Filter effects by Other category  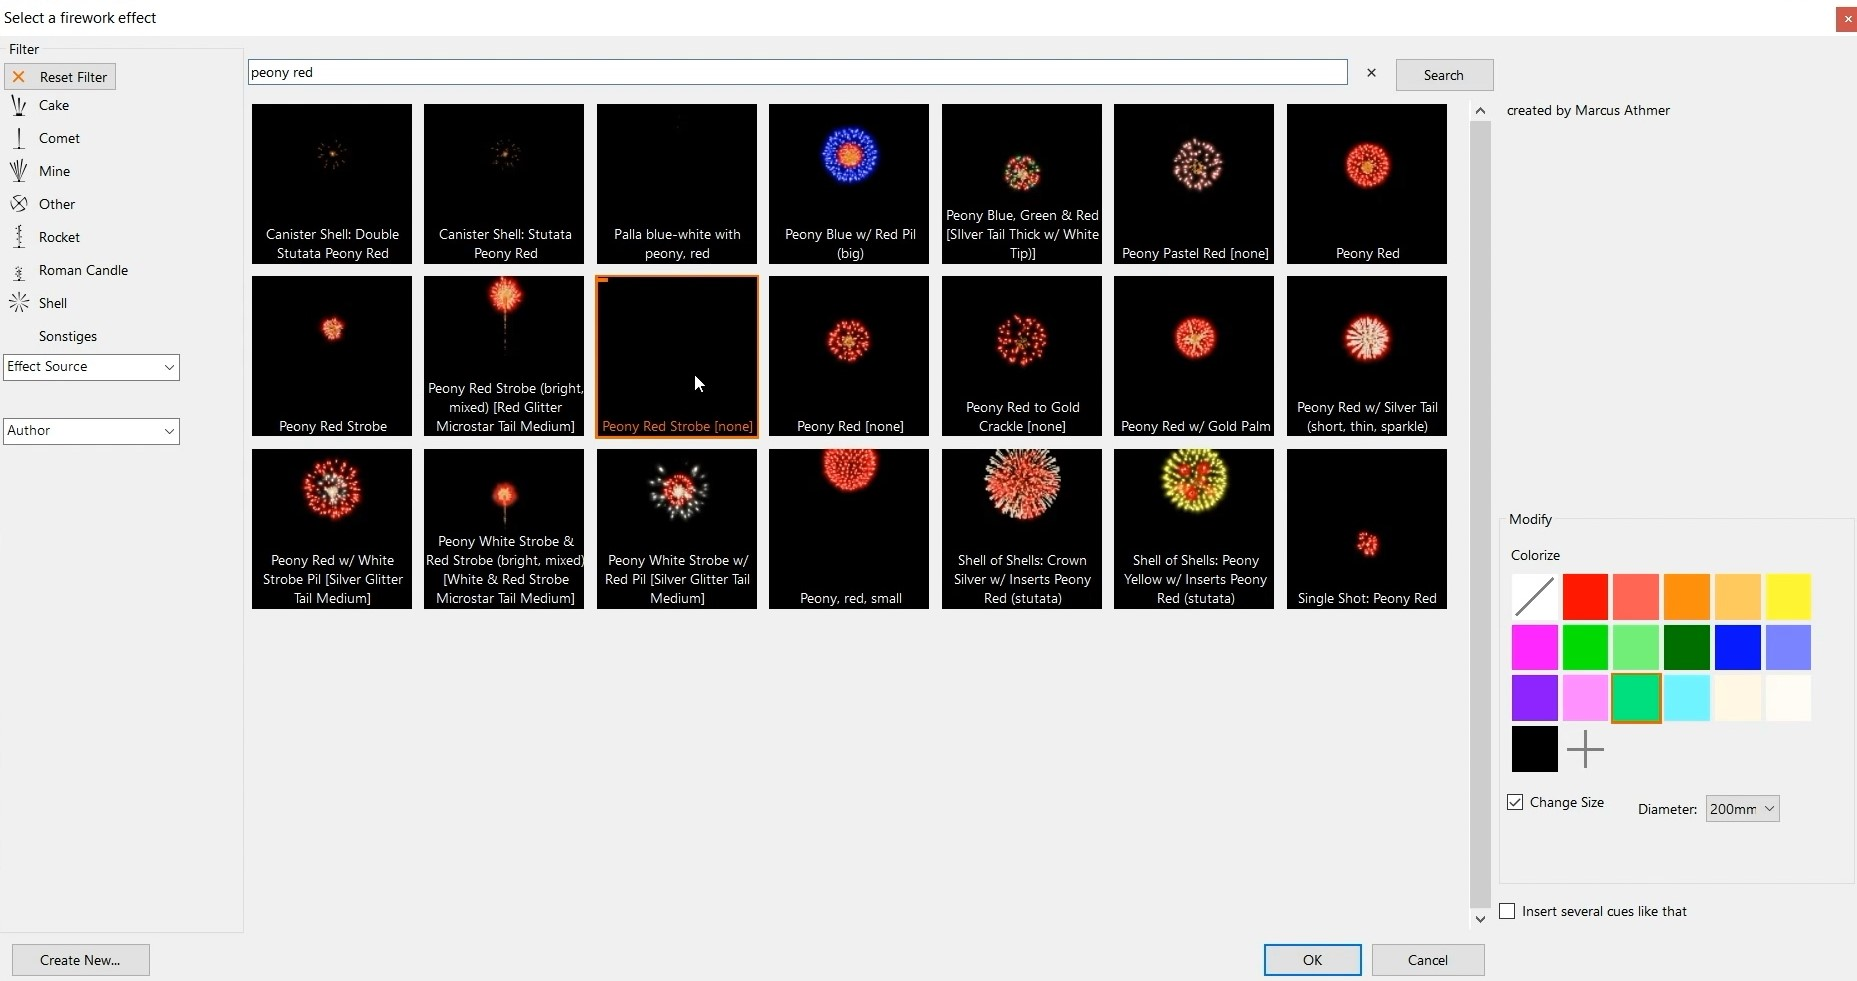(x=43, y=204)
